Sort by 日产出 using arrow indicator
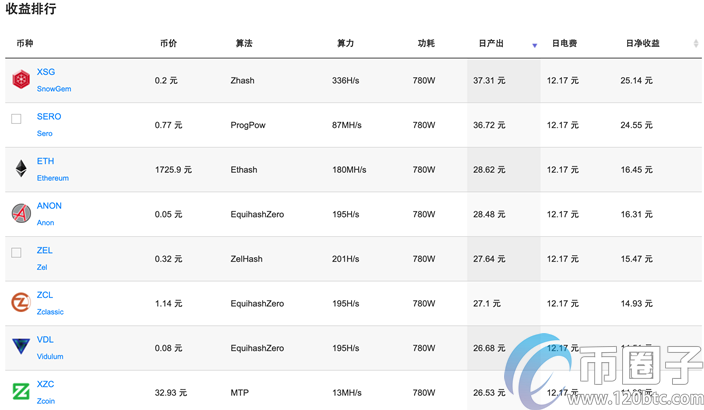704x410 pixels. click(535, 45)
